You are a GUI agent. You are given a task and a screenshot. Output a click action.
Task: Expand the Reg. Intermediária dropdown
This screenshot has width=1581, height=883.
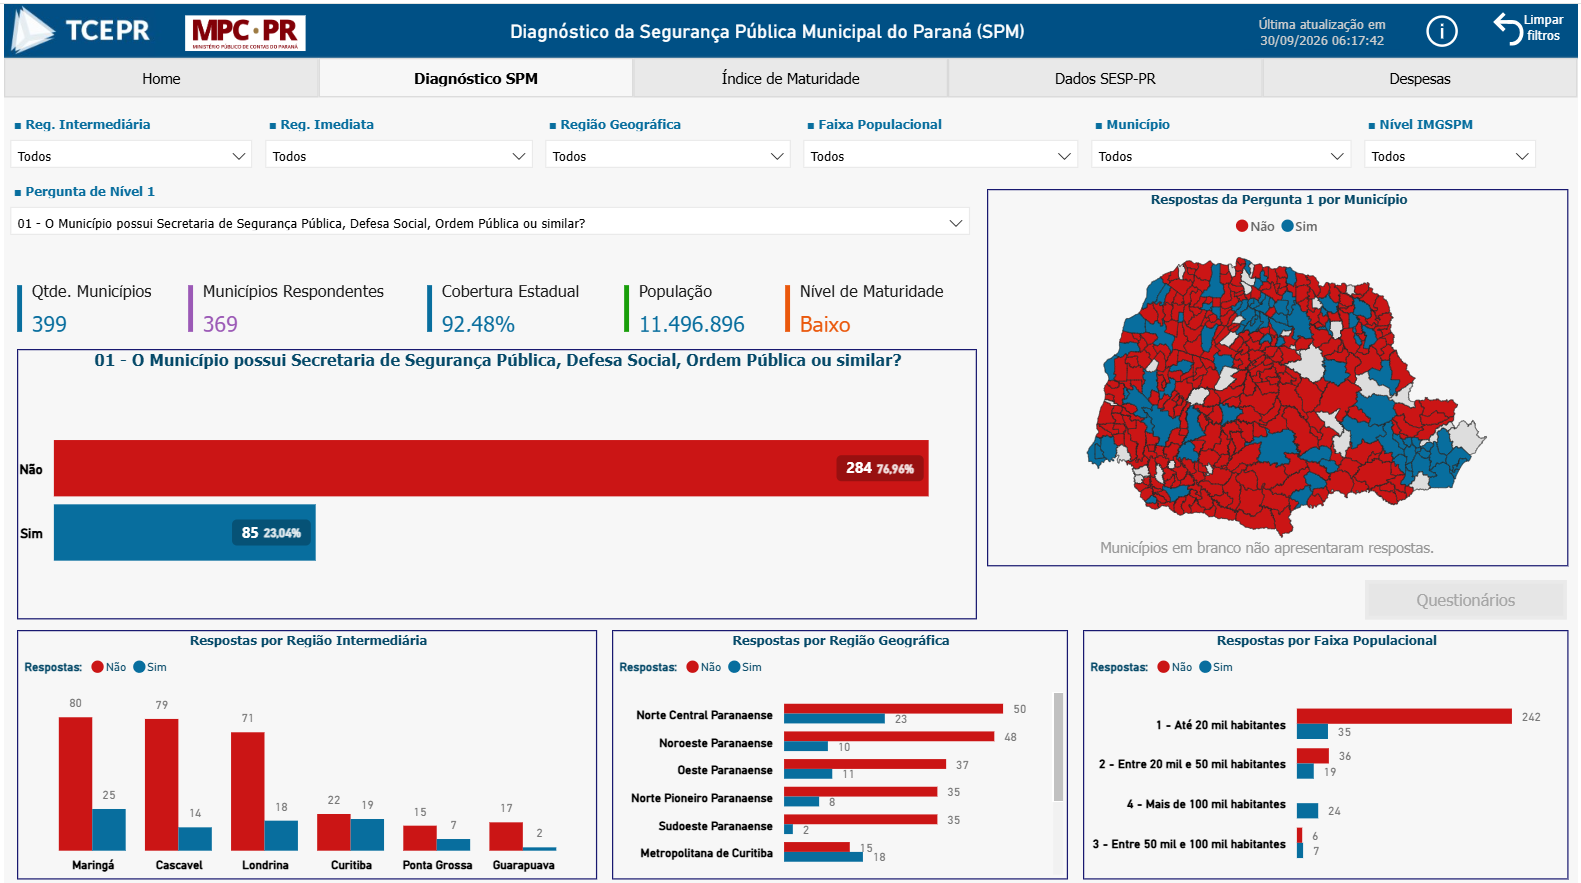point(131,156)
